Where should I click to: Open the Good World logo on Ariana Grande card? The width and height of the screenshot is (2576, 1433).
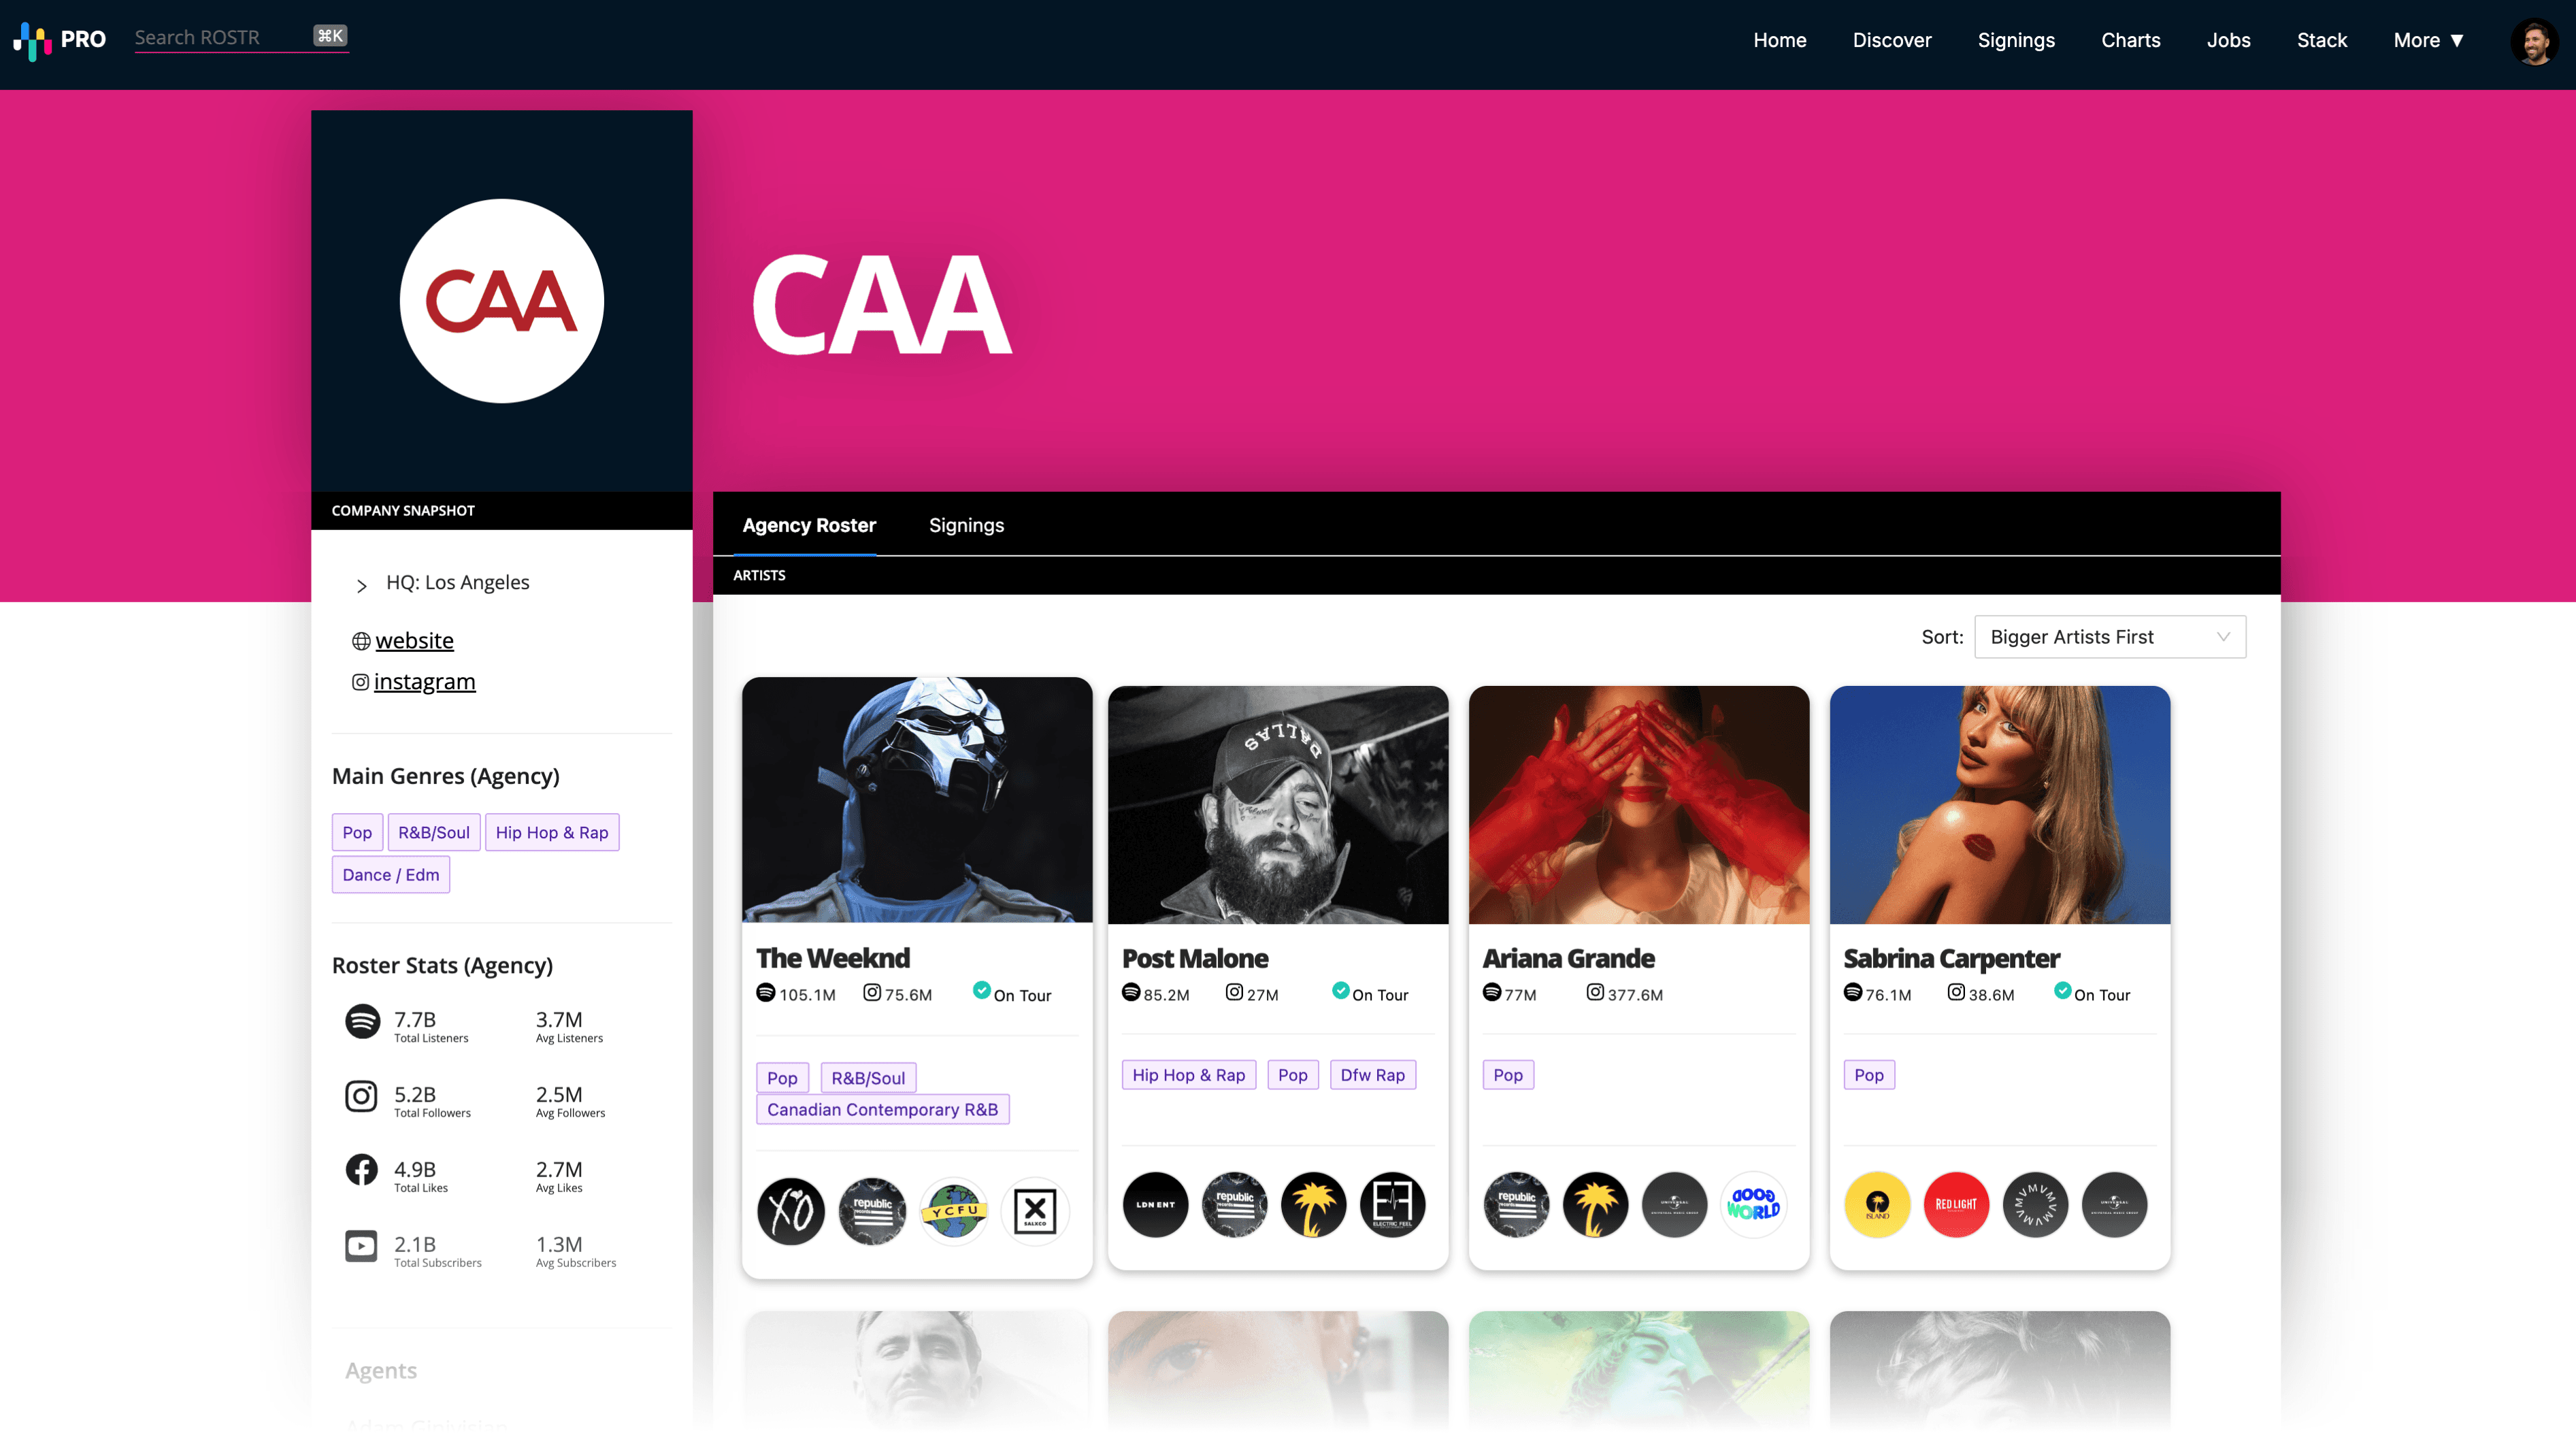tap(1753, 1204)
